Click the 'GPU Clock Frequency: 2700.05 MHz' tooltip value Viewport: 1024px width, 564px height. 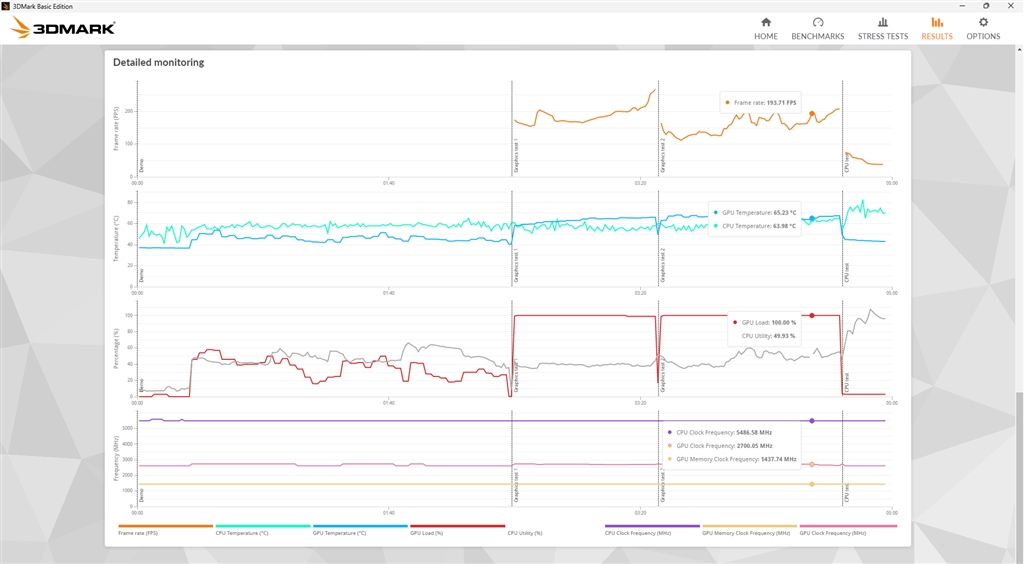tap(724, 446)
